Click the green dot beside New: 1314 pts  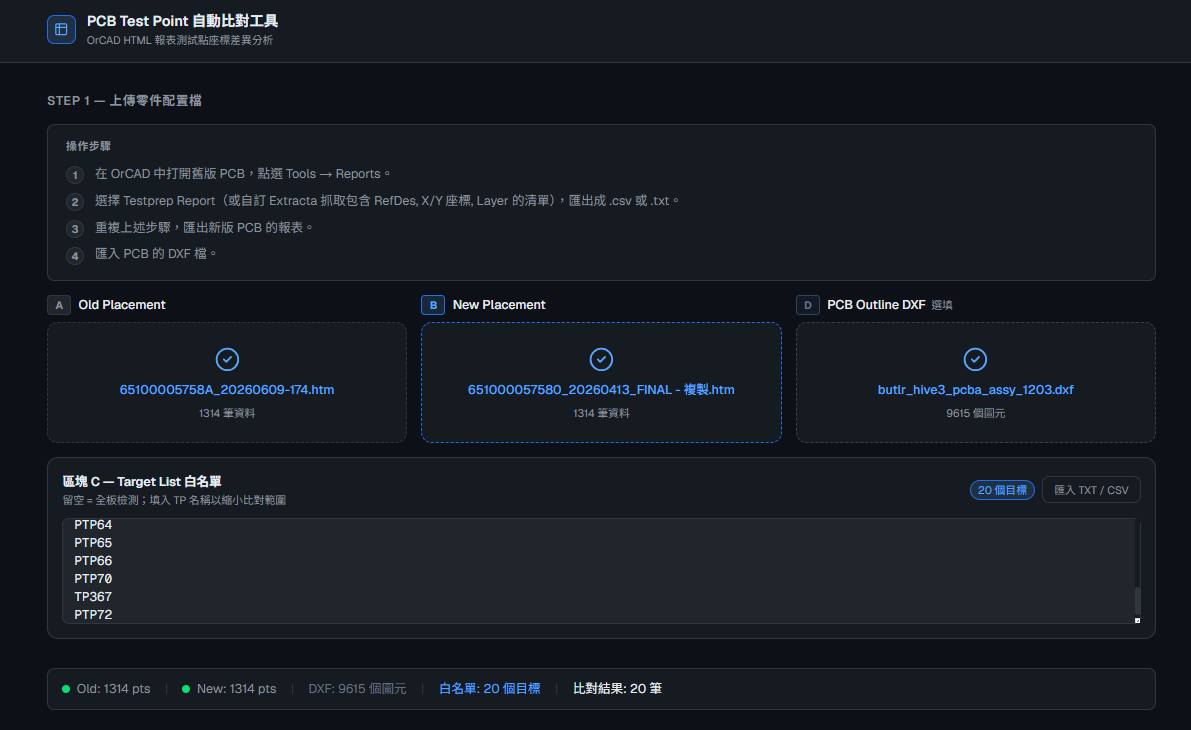(186, 689)
